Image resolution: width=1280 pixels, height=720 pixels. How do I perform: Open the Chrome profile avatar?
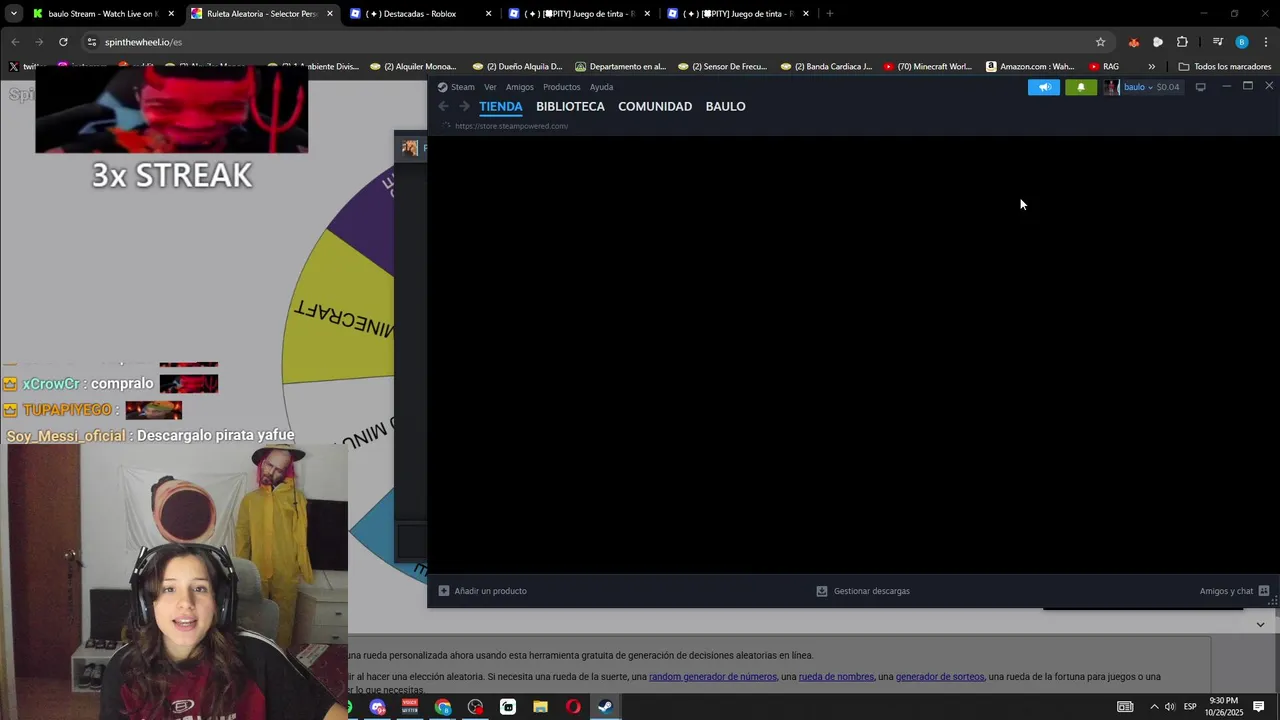tap(1242, 42)
